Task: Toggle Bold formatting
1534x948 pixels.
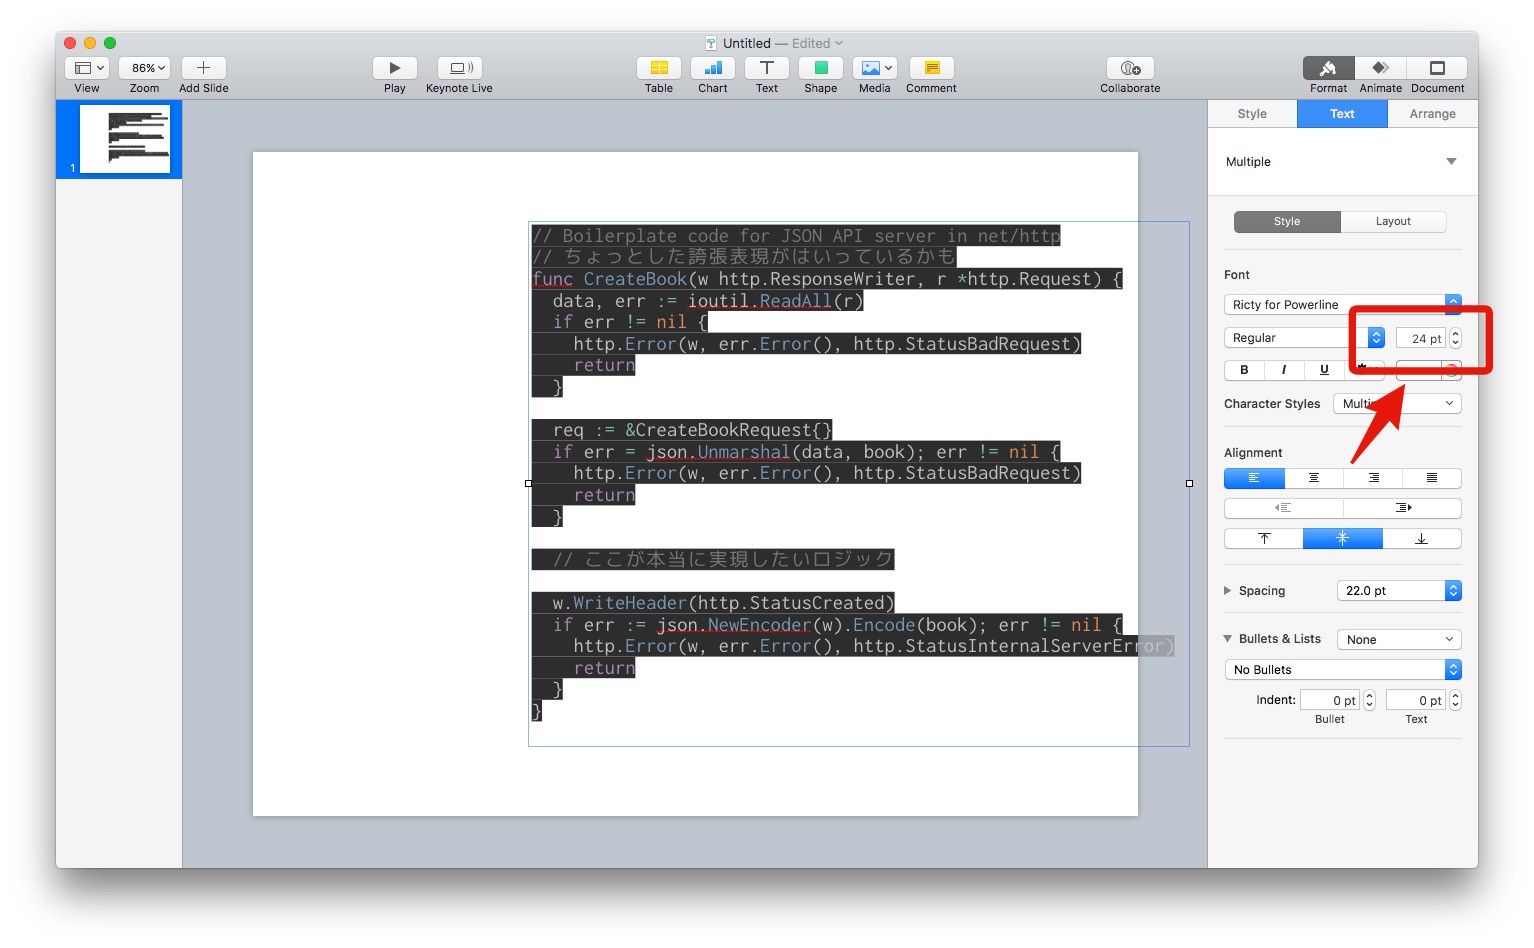Action: point(1244,370)
